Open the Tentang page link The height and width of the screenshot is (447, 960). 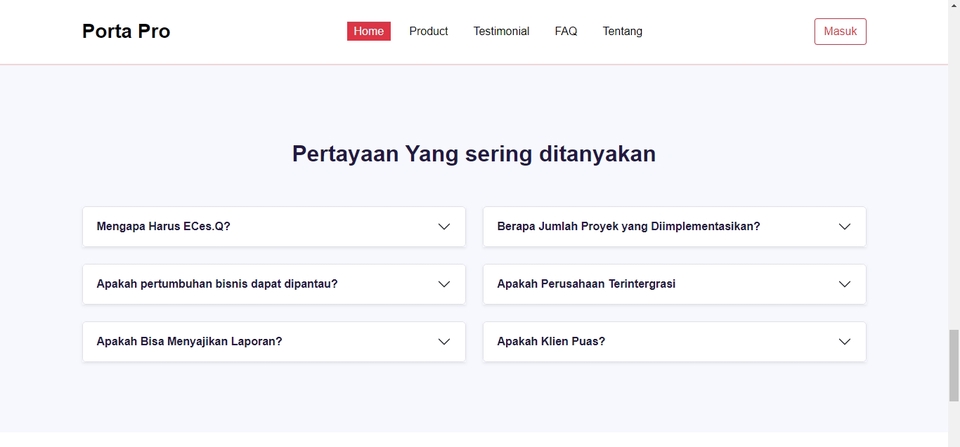click(x=622, y=31)
